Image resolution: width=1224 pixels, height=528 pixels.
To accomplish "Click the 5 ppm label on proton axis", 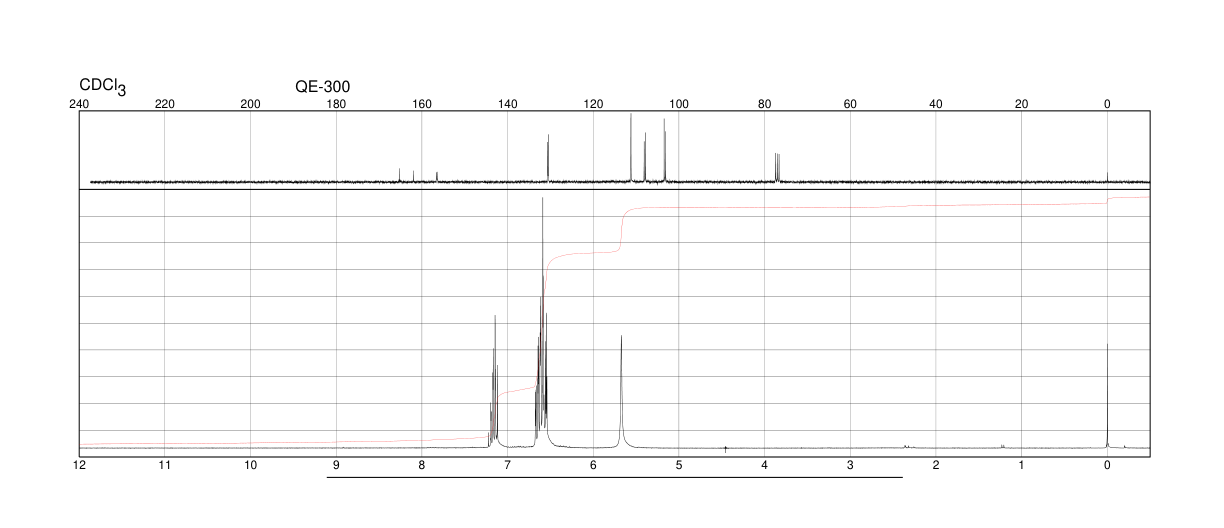I will (679, 465).
